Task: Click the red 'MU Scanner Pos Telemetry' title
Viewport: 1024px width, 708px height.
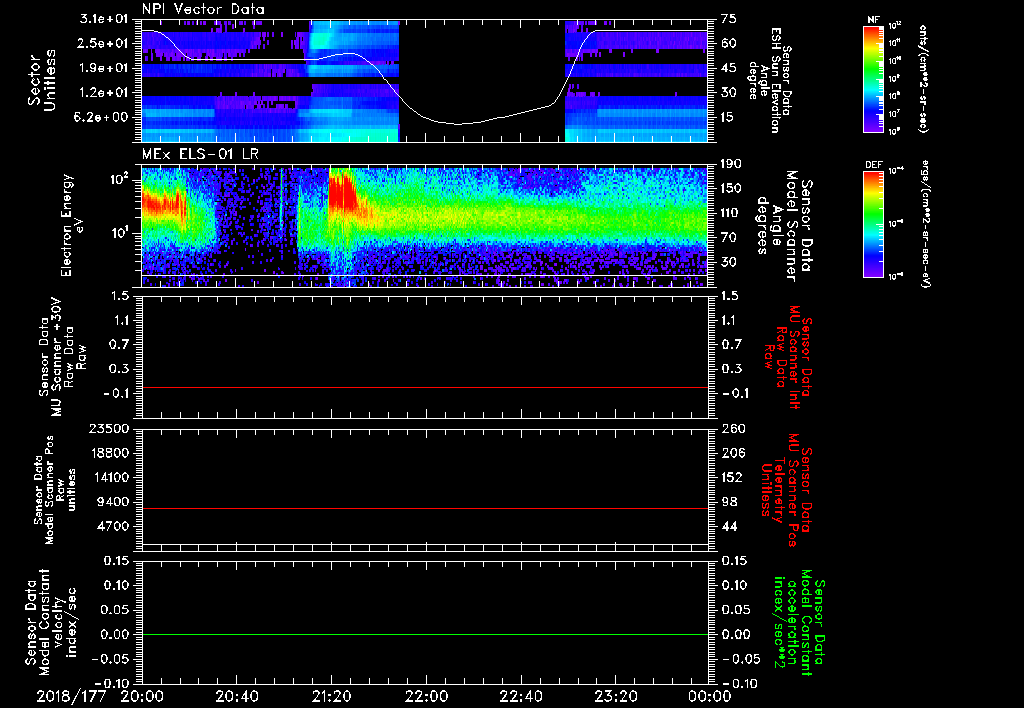Action: pos(786,490)
